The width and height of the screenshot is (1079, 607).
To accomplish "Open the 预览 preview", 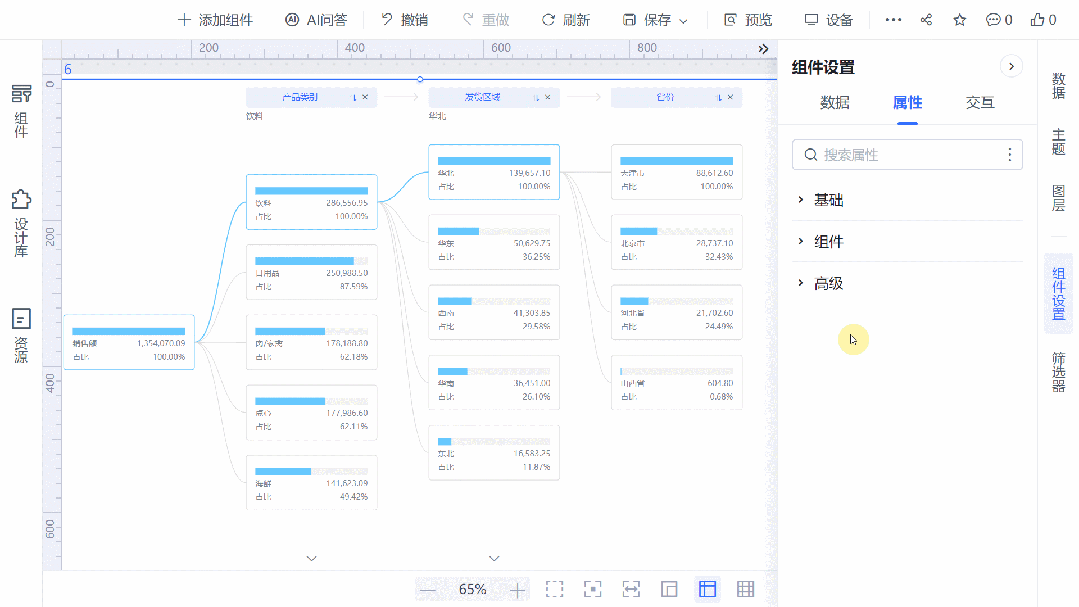I will pyautogui.click(x=748, y=20).
